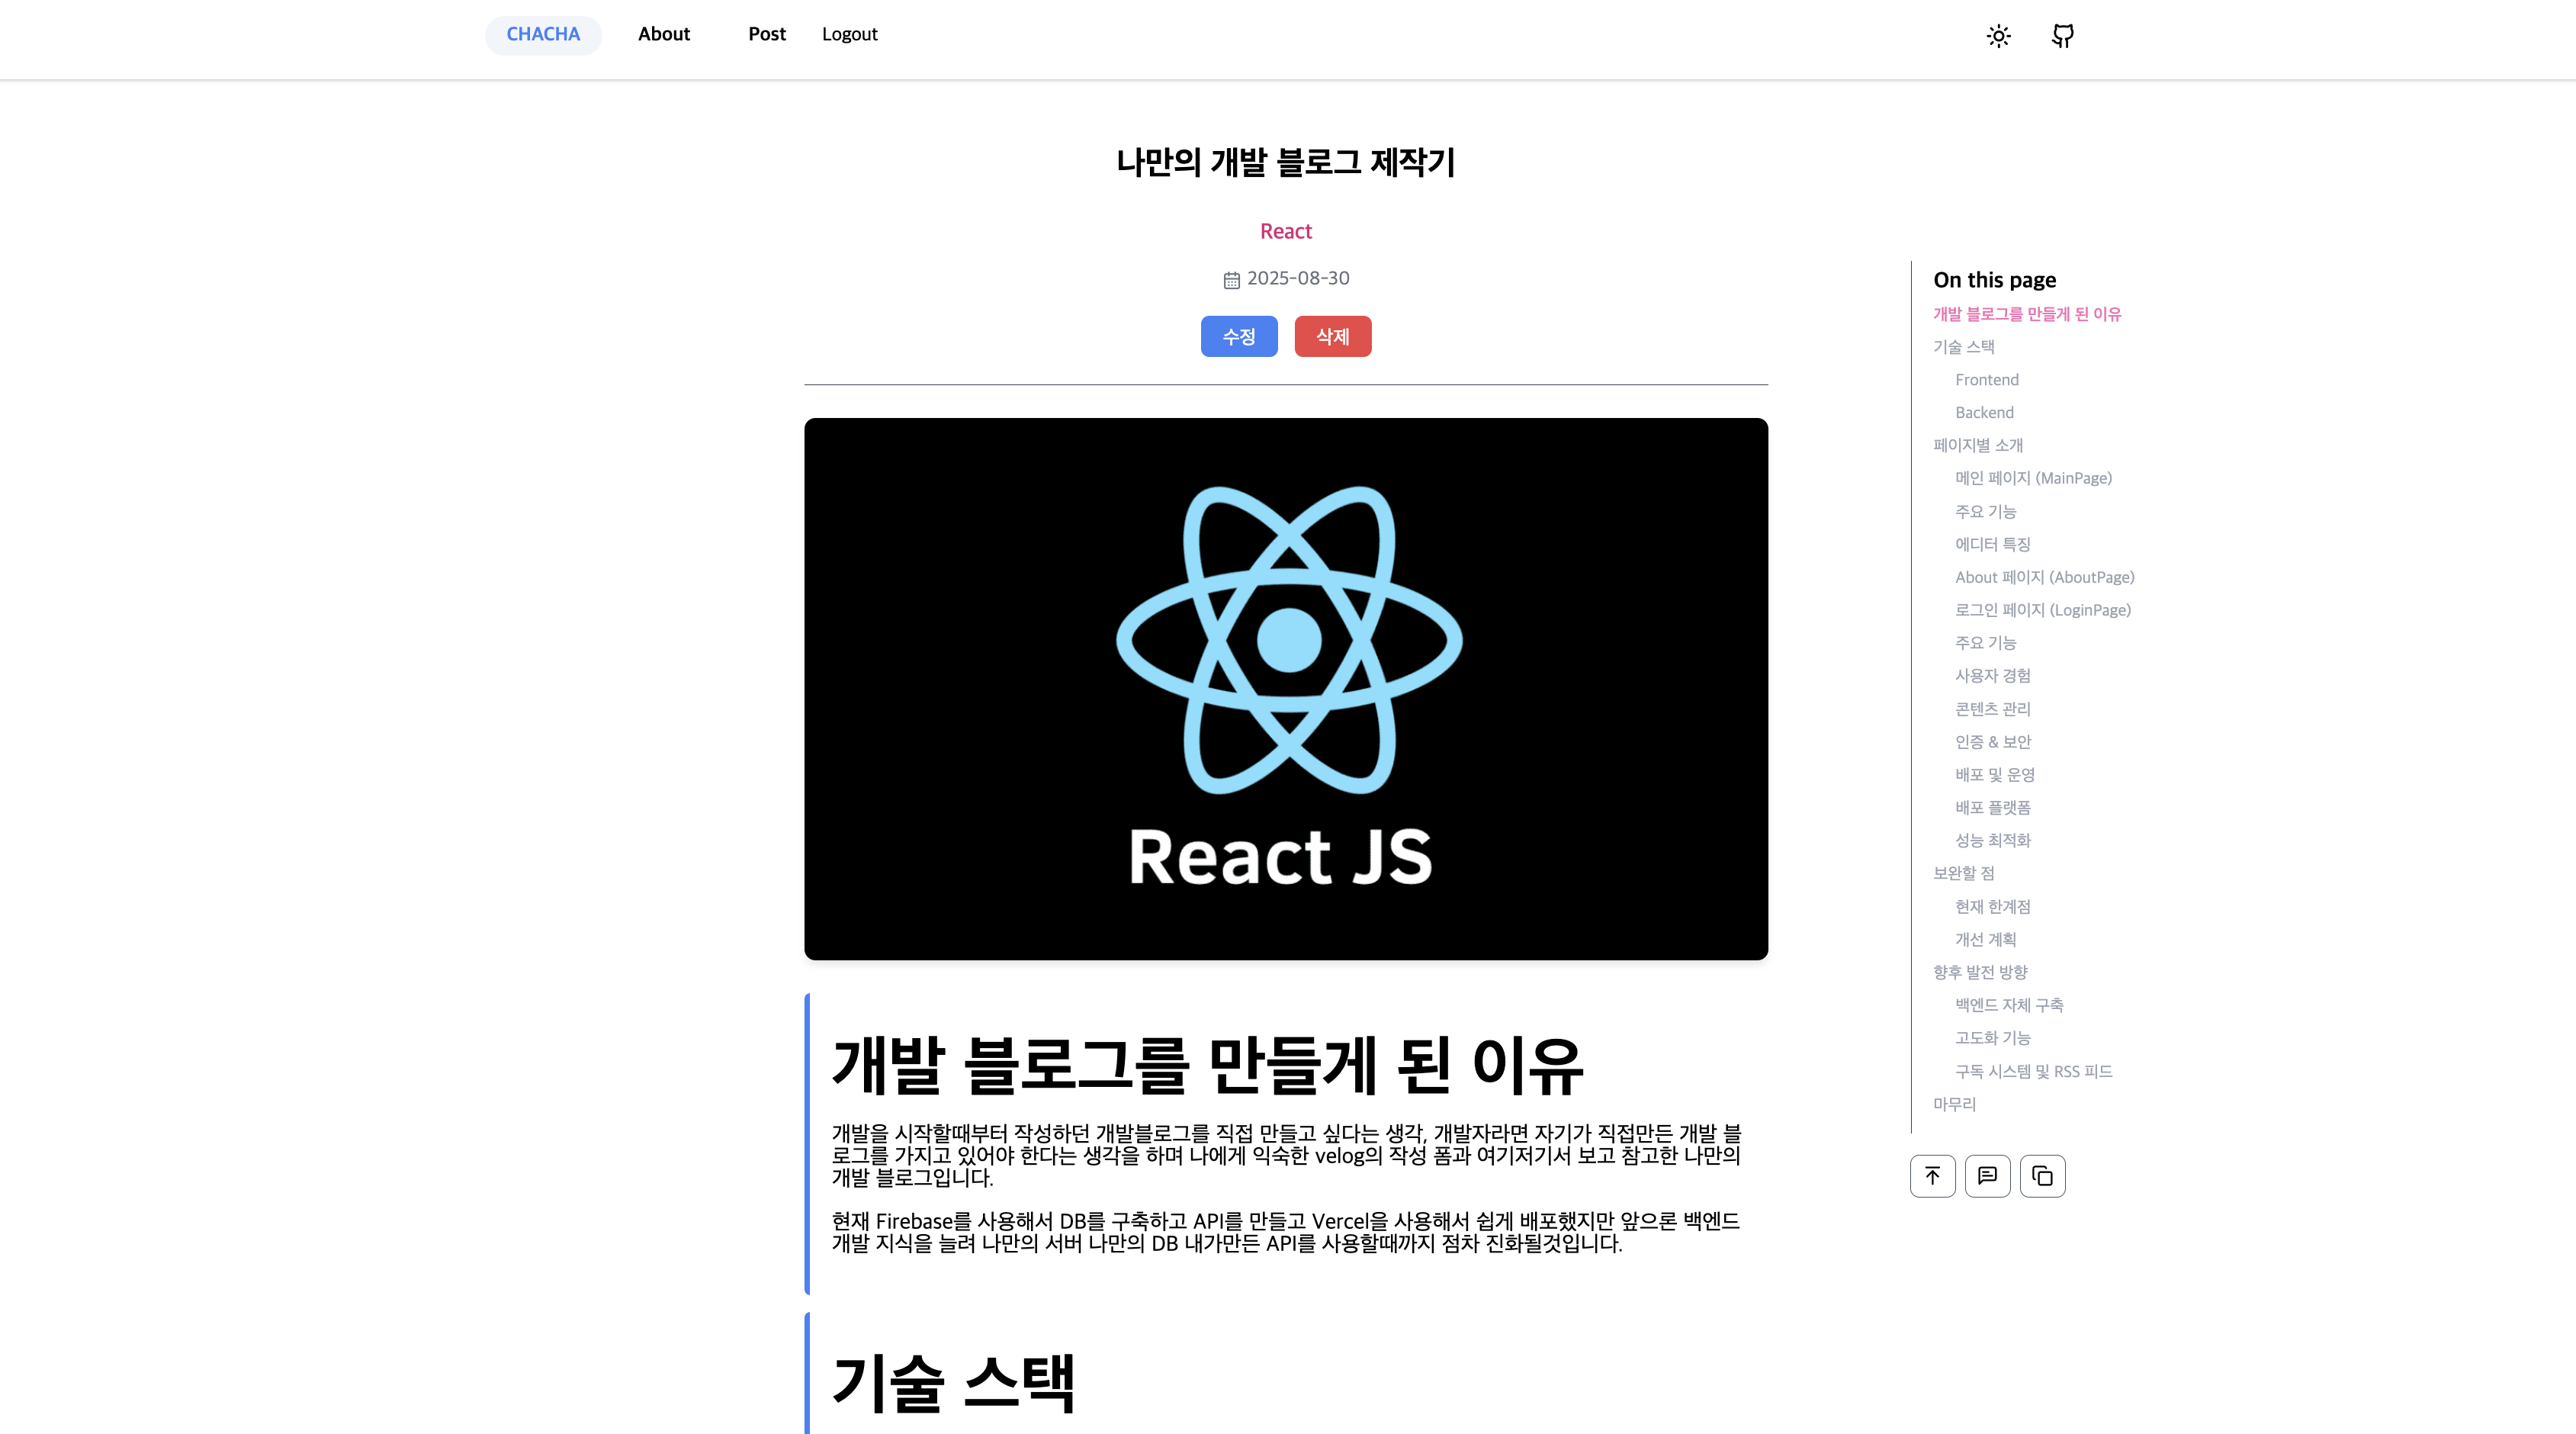Jump to '백엔드 자체 구축' section link
Image resolution: width=2576 pixels, height=1434 pixels.
click(2009, 1006)
